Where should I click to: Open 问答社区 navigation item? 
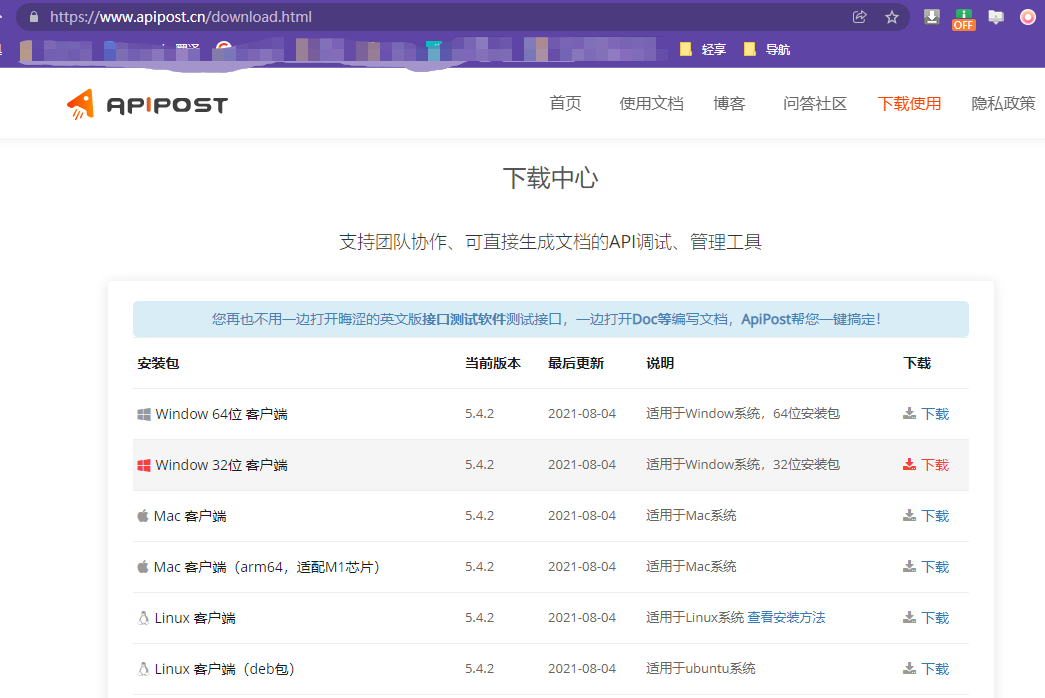(x=814, y=103)
